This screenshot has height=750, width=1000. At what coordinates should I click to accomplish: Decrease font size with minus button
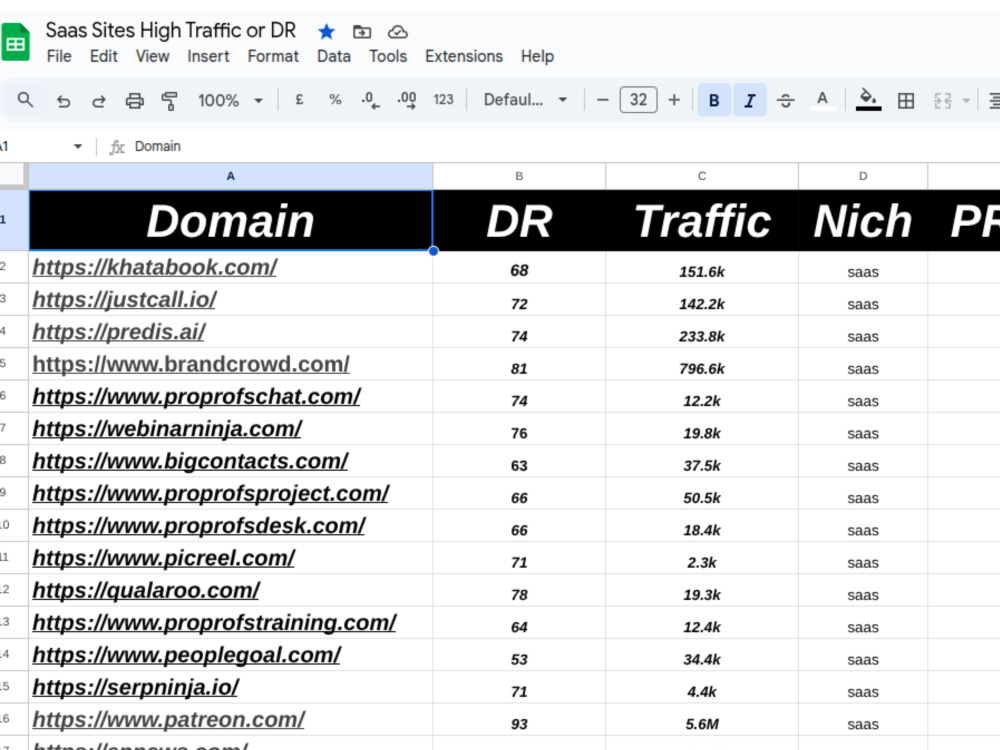coord(602,100)
